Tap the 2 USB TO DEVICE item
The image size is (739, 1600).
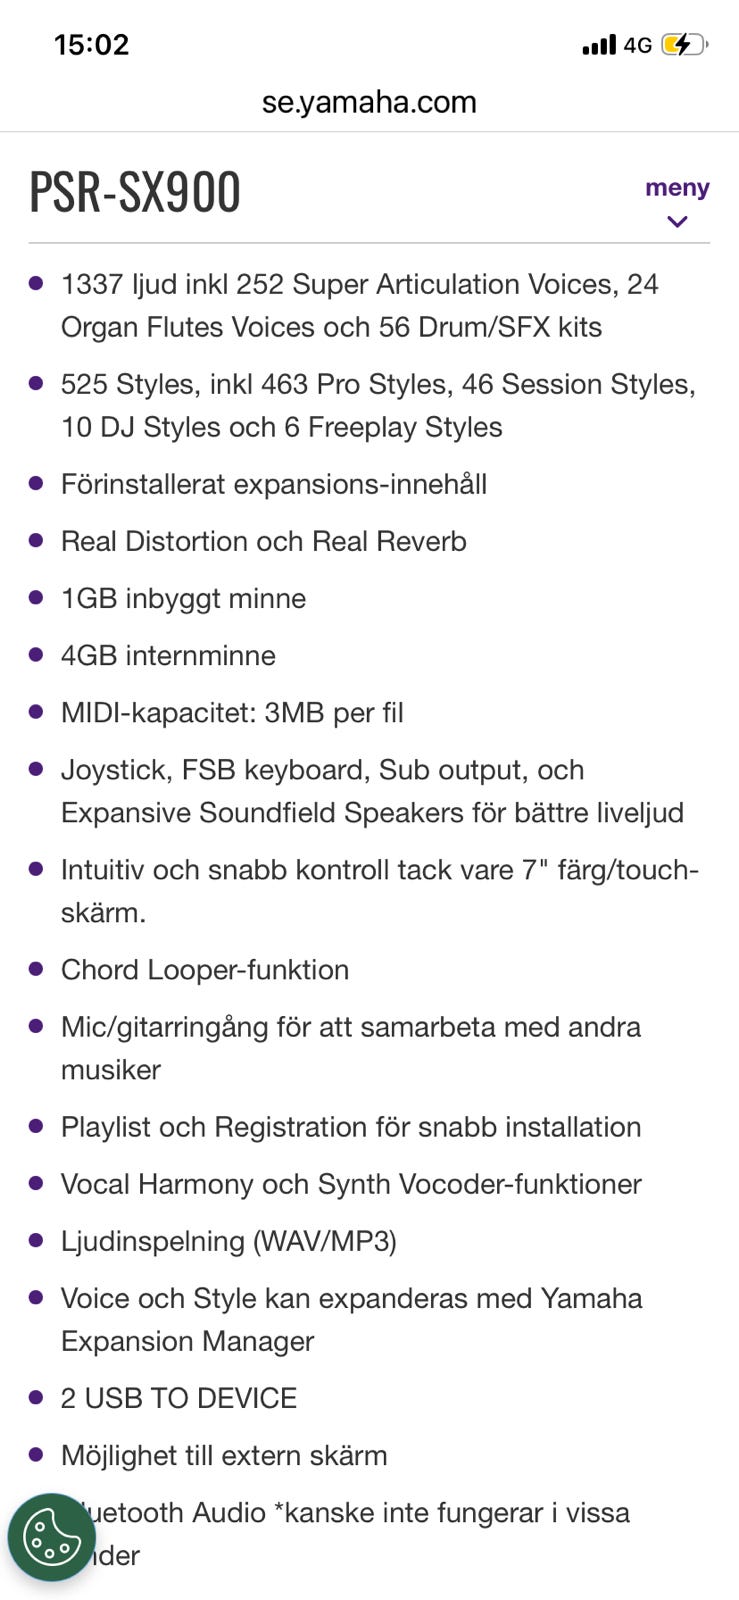[179, 1397]
